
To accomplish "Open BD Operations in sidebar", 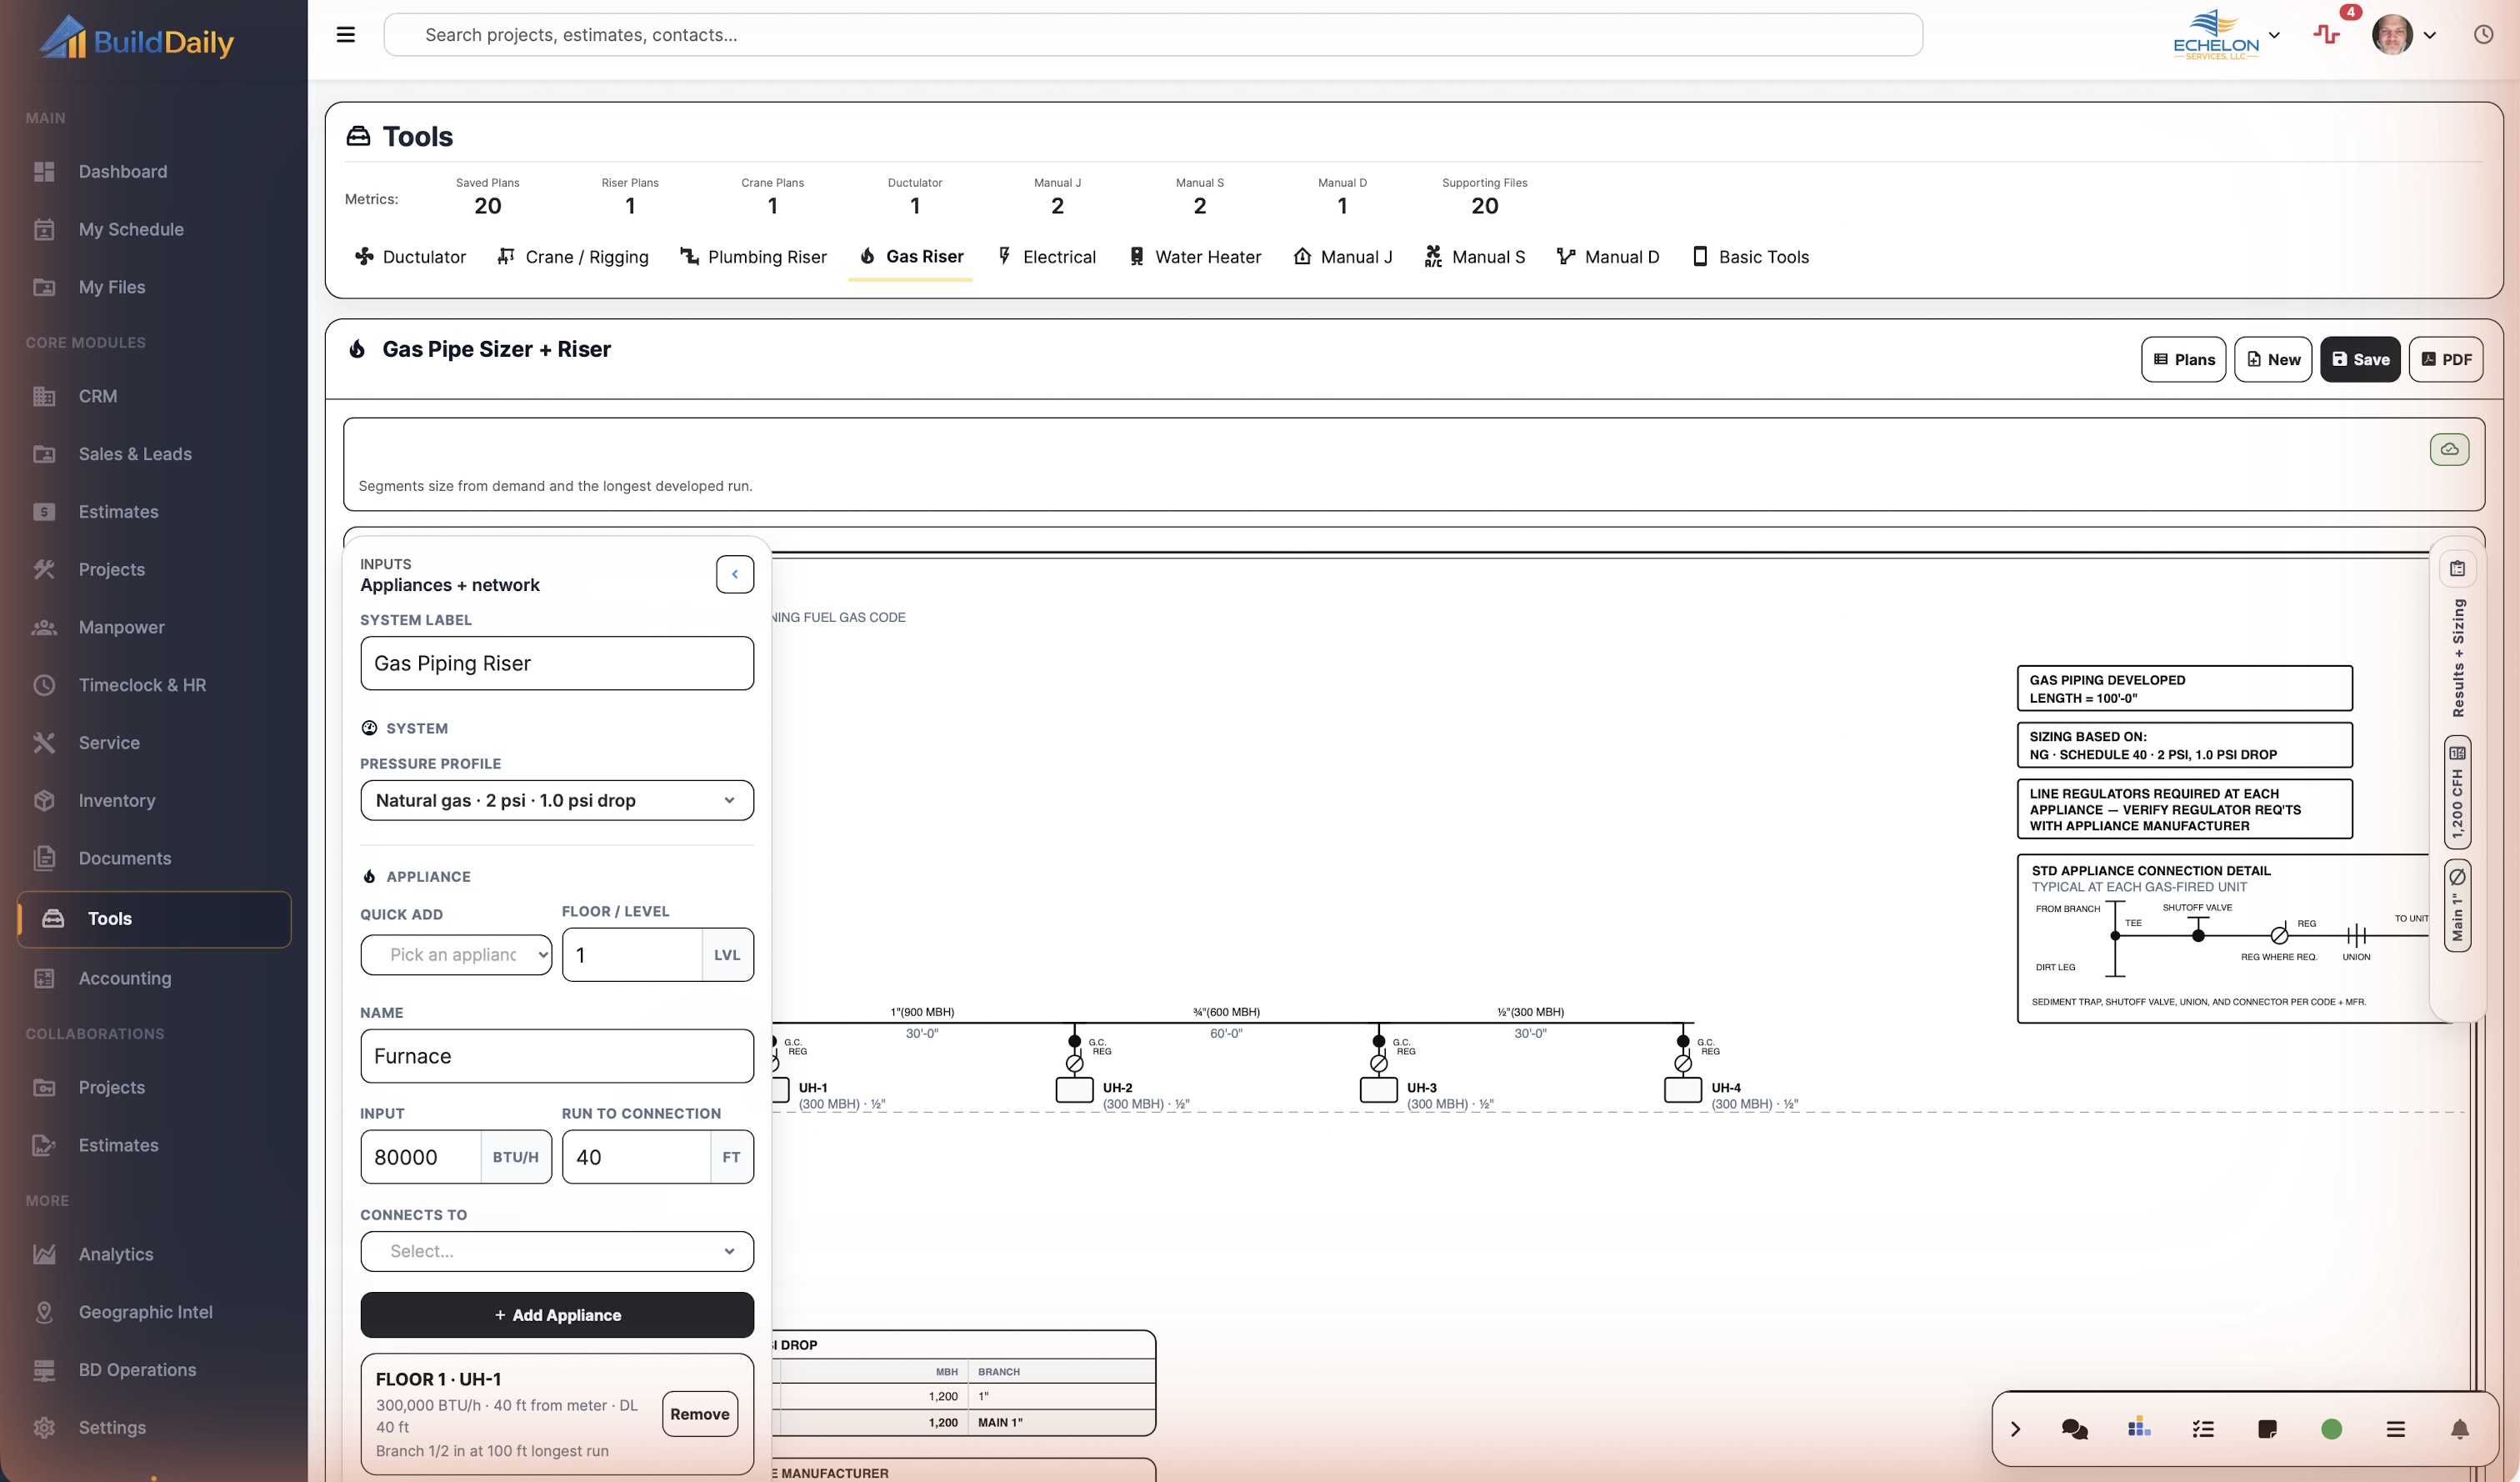I will point(154,1370).
